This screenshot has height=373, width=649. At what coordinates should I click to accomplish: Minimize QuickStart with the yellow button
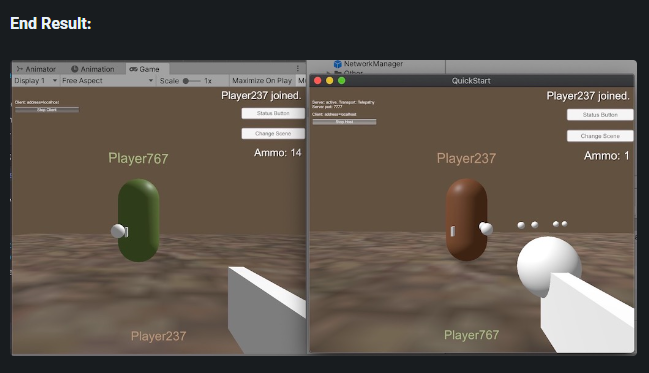point(330,80)
